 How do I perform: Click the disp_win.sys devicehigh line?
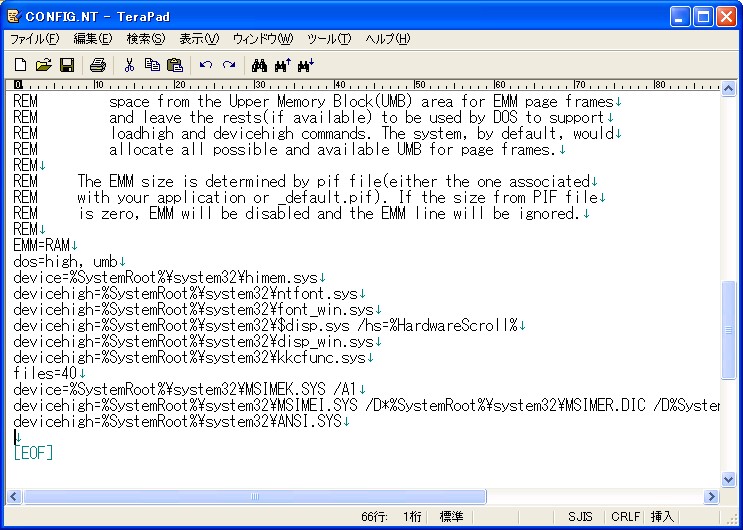pos(197,341)
